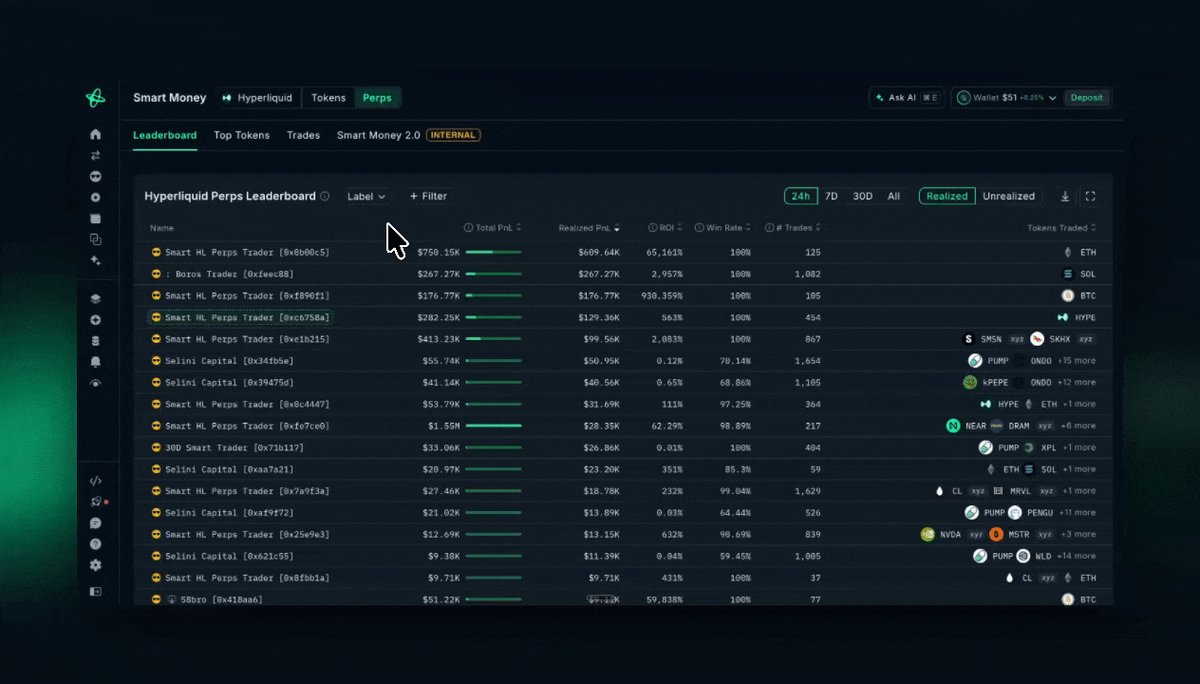The image size is (1200, 684).
Task: Click the 930,359% ROI value
Action: point(662,296)
